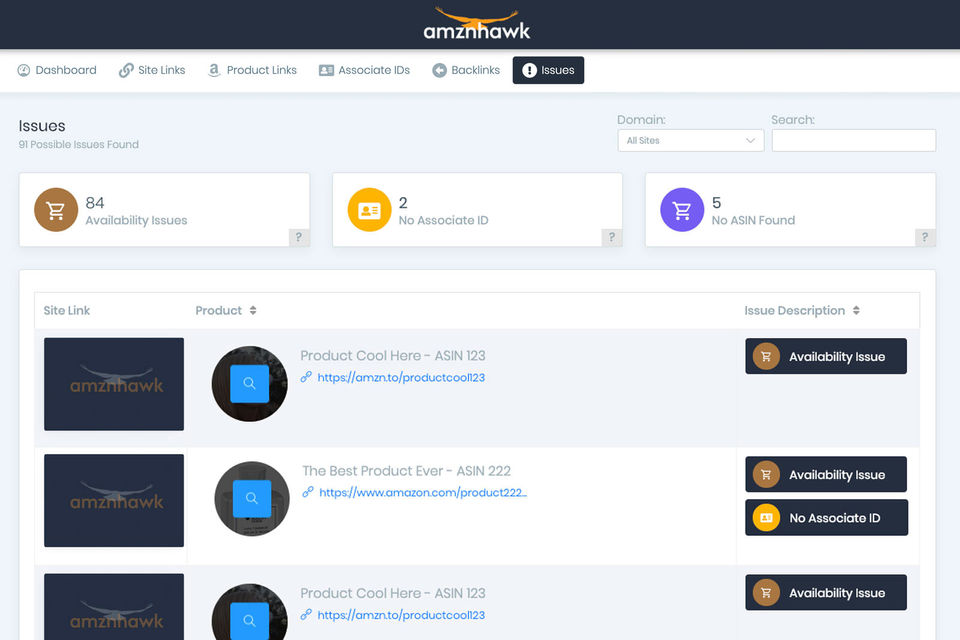The height and width of the screenshot is (640, 960).
Task: Switch to the Backlinks tab
Action: click(466, 70)
